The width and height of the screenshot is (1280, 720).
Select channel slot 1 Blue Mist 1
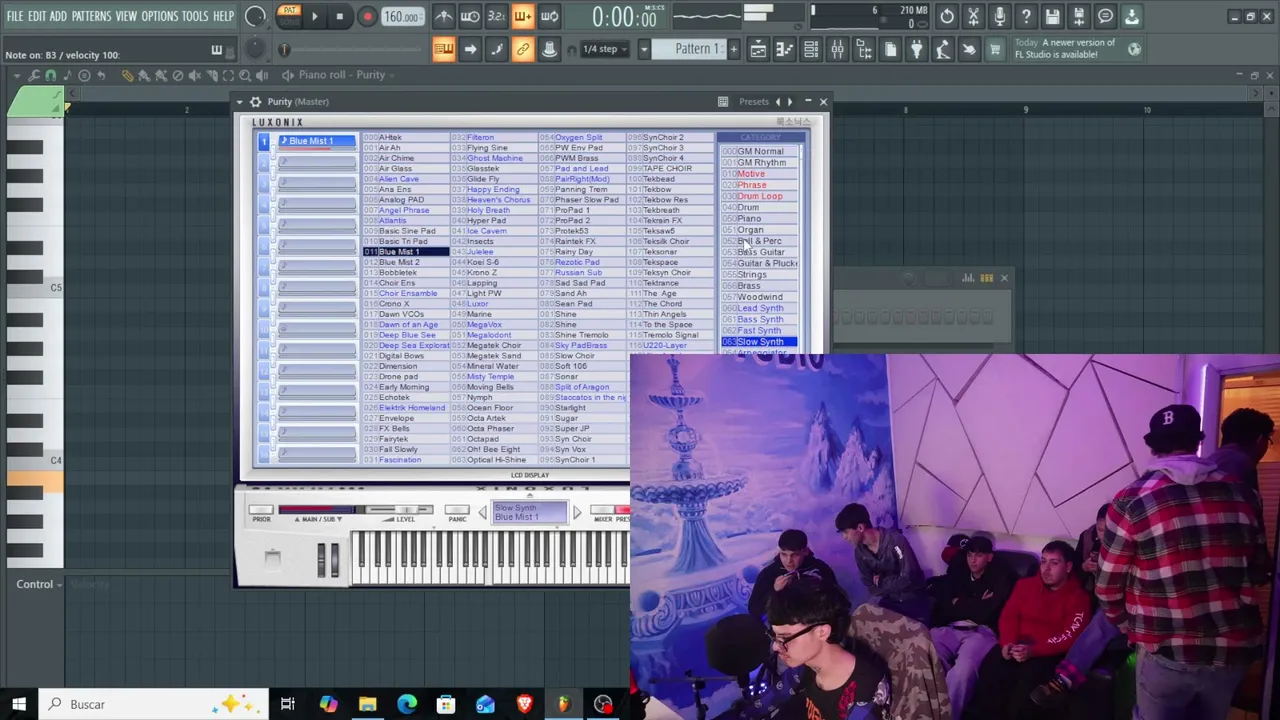point(316,141)
